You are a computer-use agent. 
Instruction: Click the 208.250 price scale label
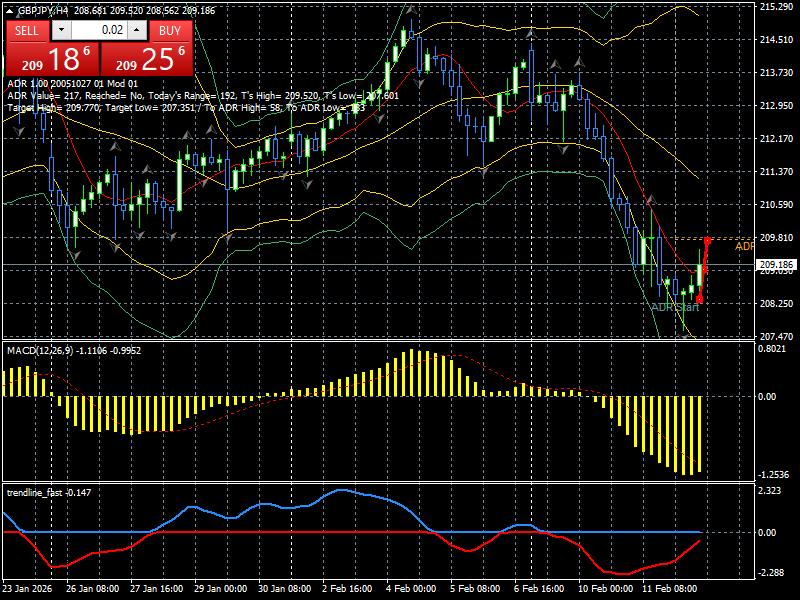[x=776, y=304]
